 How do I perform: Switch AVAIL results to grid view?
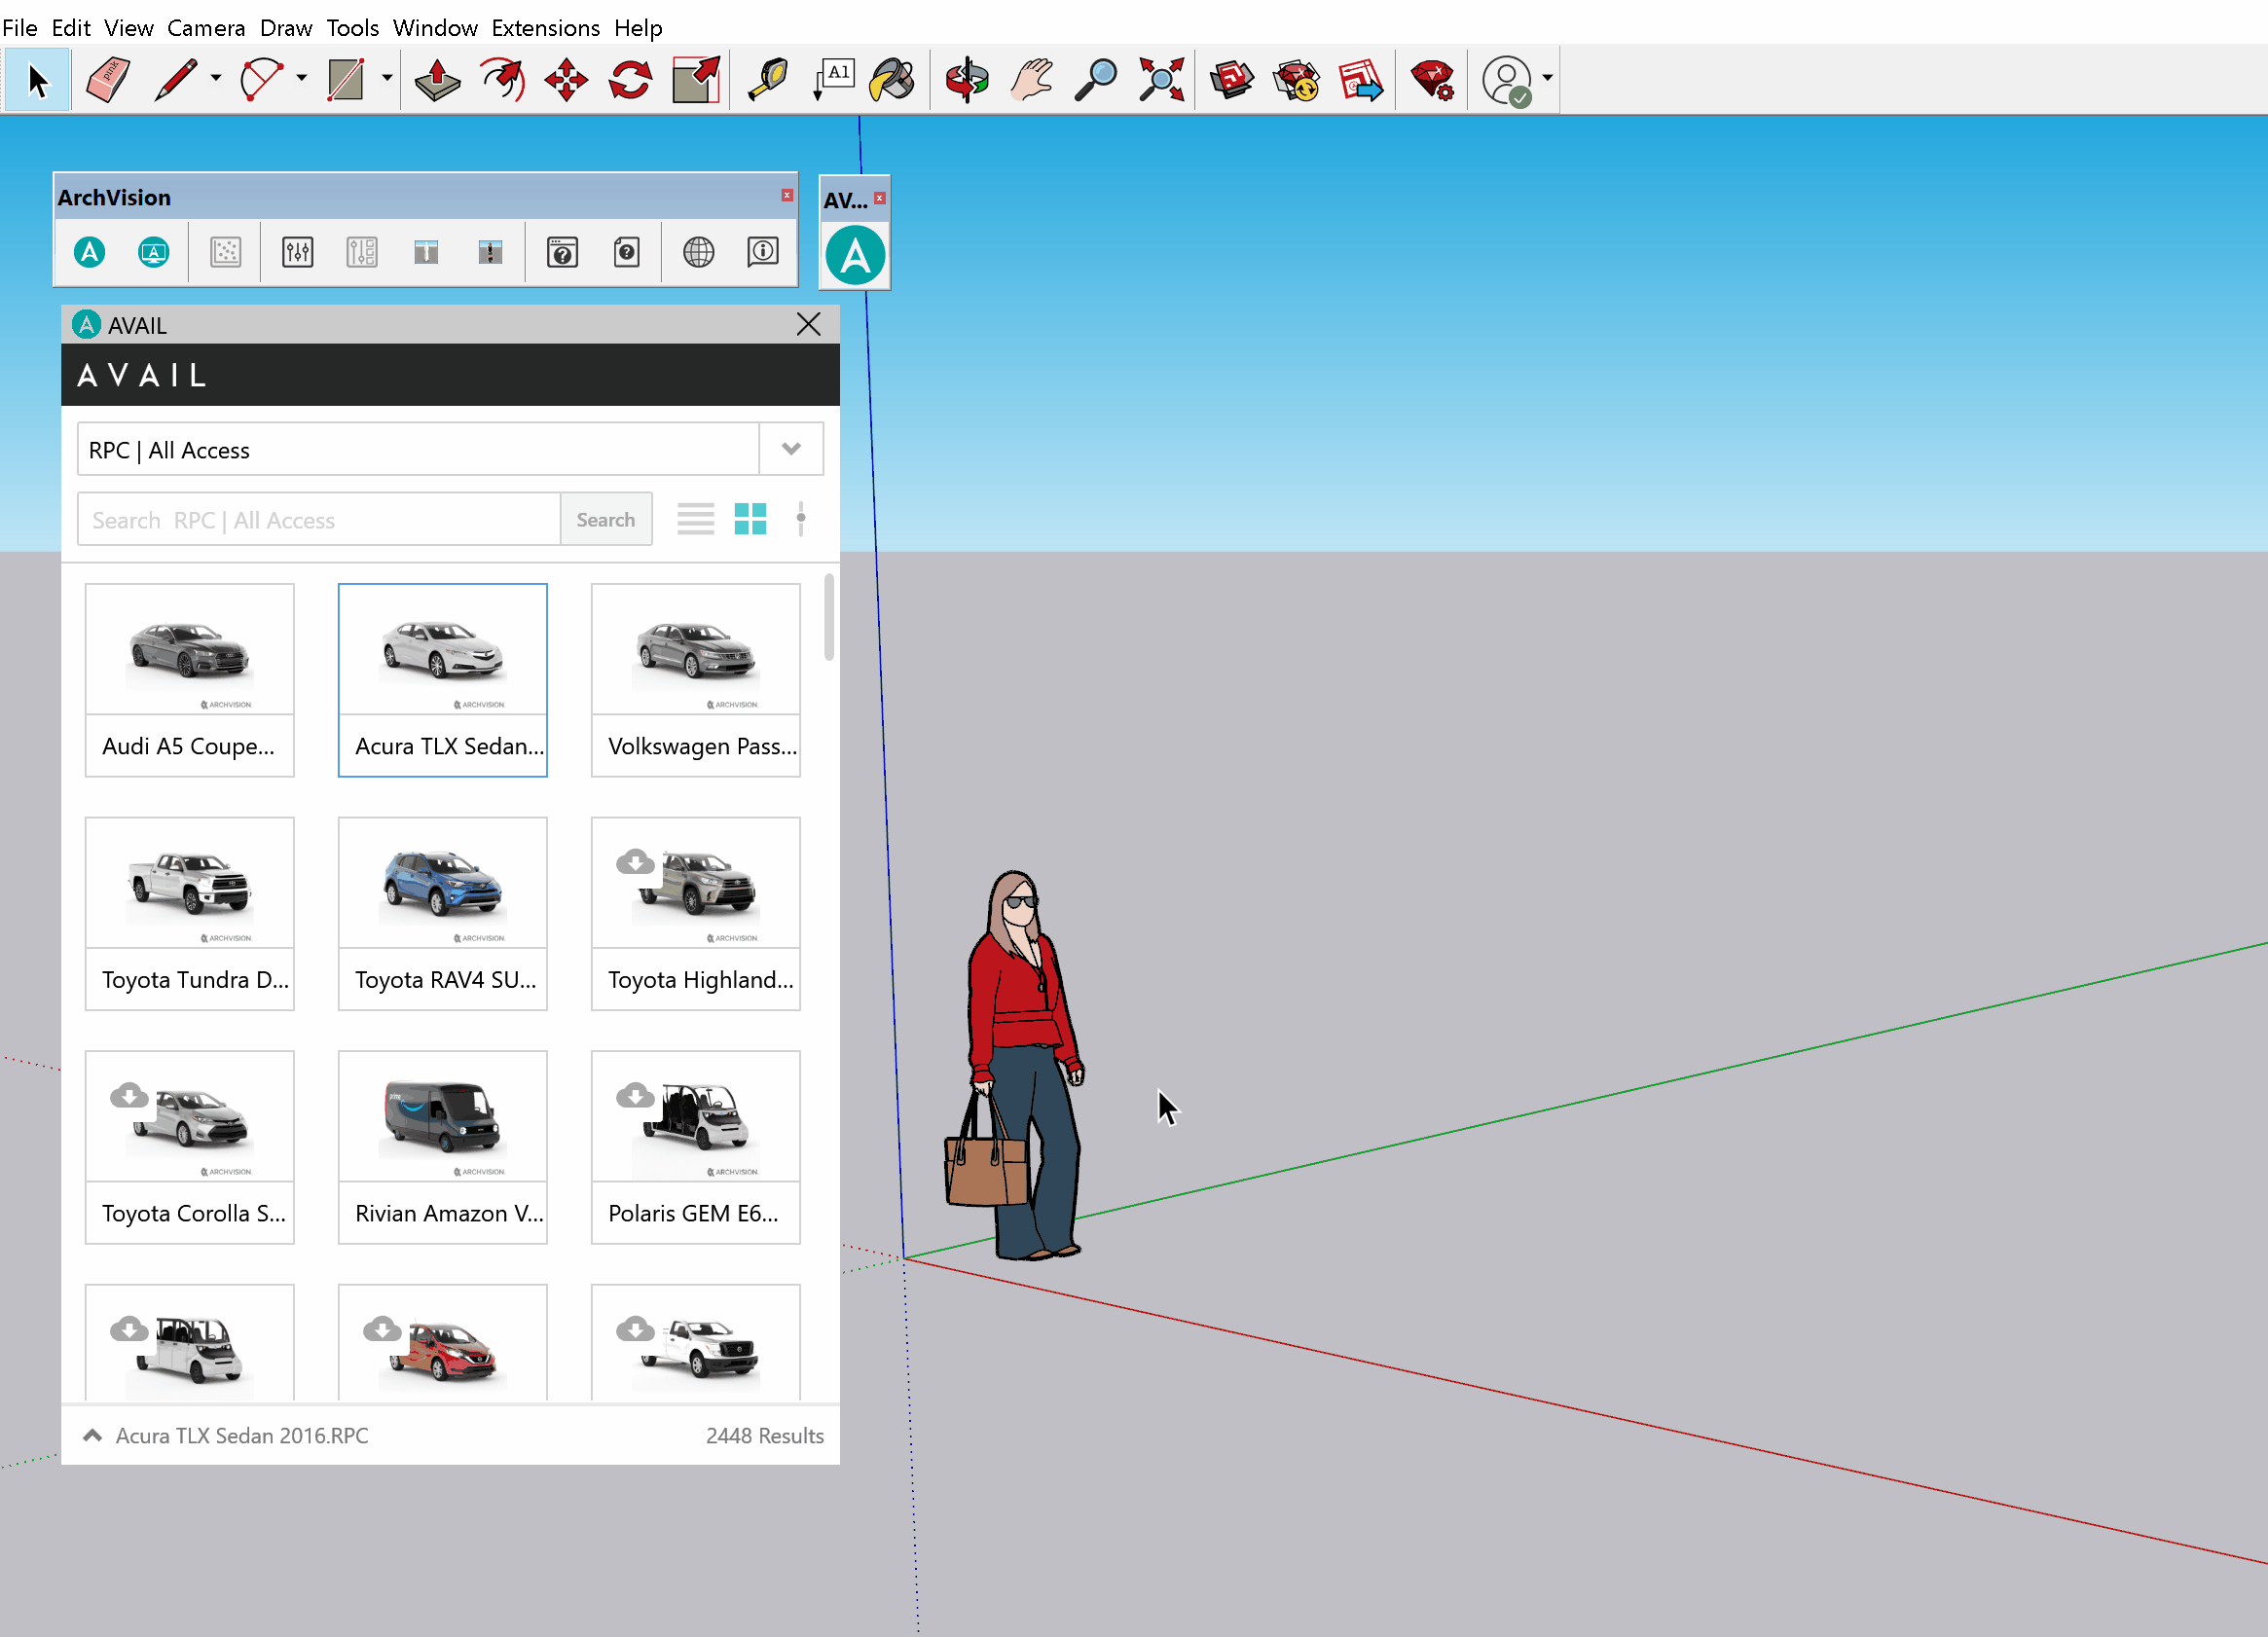(x=750, y=518)
